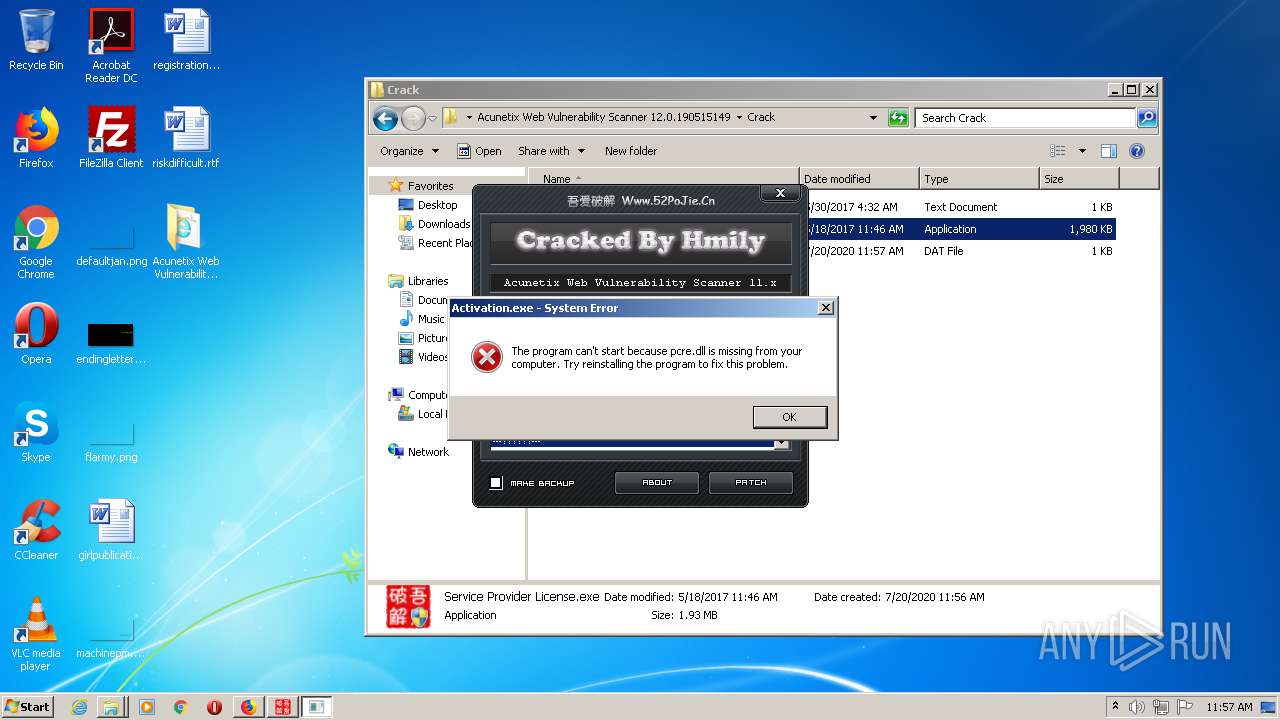Select the girlpublicati Word document on desktop
Screen dimensions: 1280x720
click(111, 530)
